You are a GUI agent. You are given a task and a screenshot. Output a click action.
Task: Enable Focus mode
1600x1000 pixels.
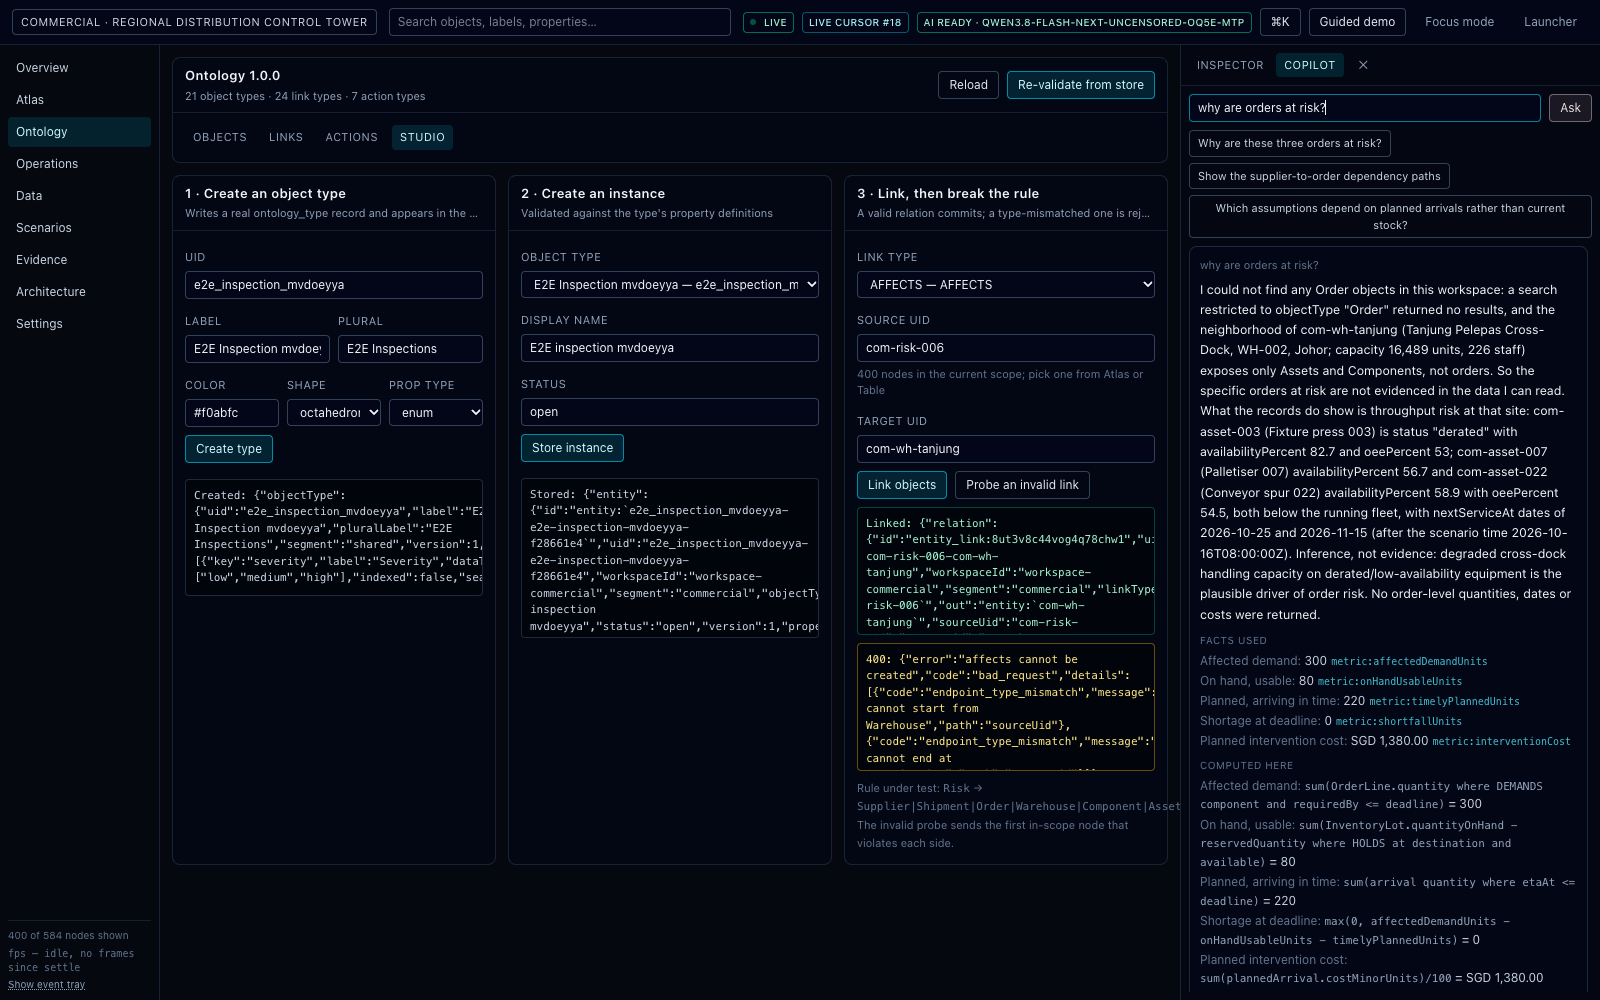click(1459, 22)
